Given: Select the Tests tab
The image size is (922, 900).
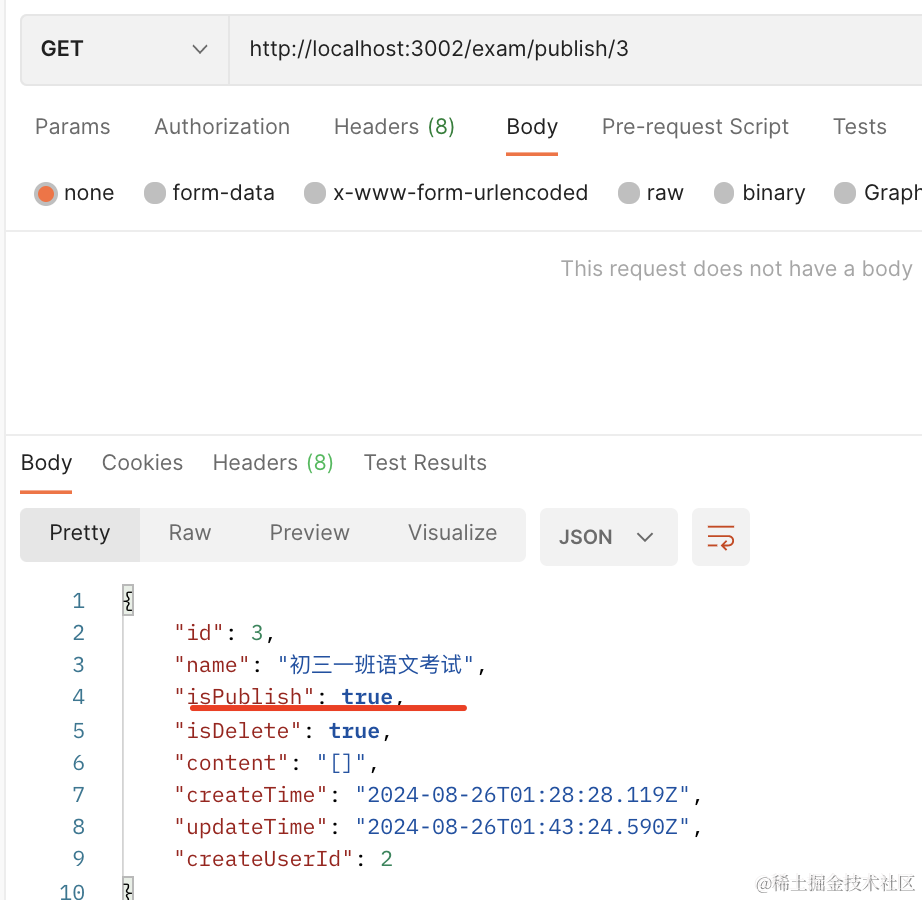Looking at the screenshot, I should pos(859,127).
